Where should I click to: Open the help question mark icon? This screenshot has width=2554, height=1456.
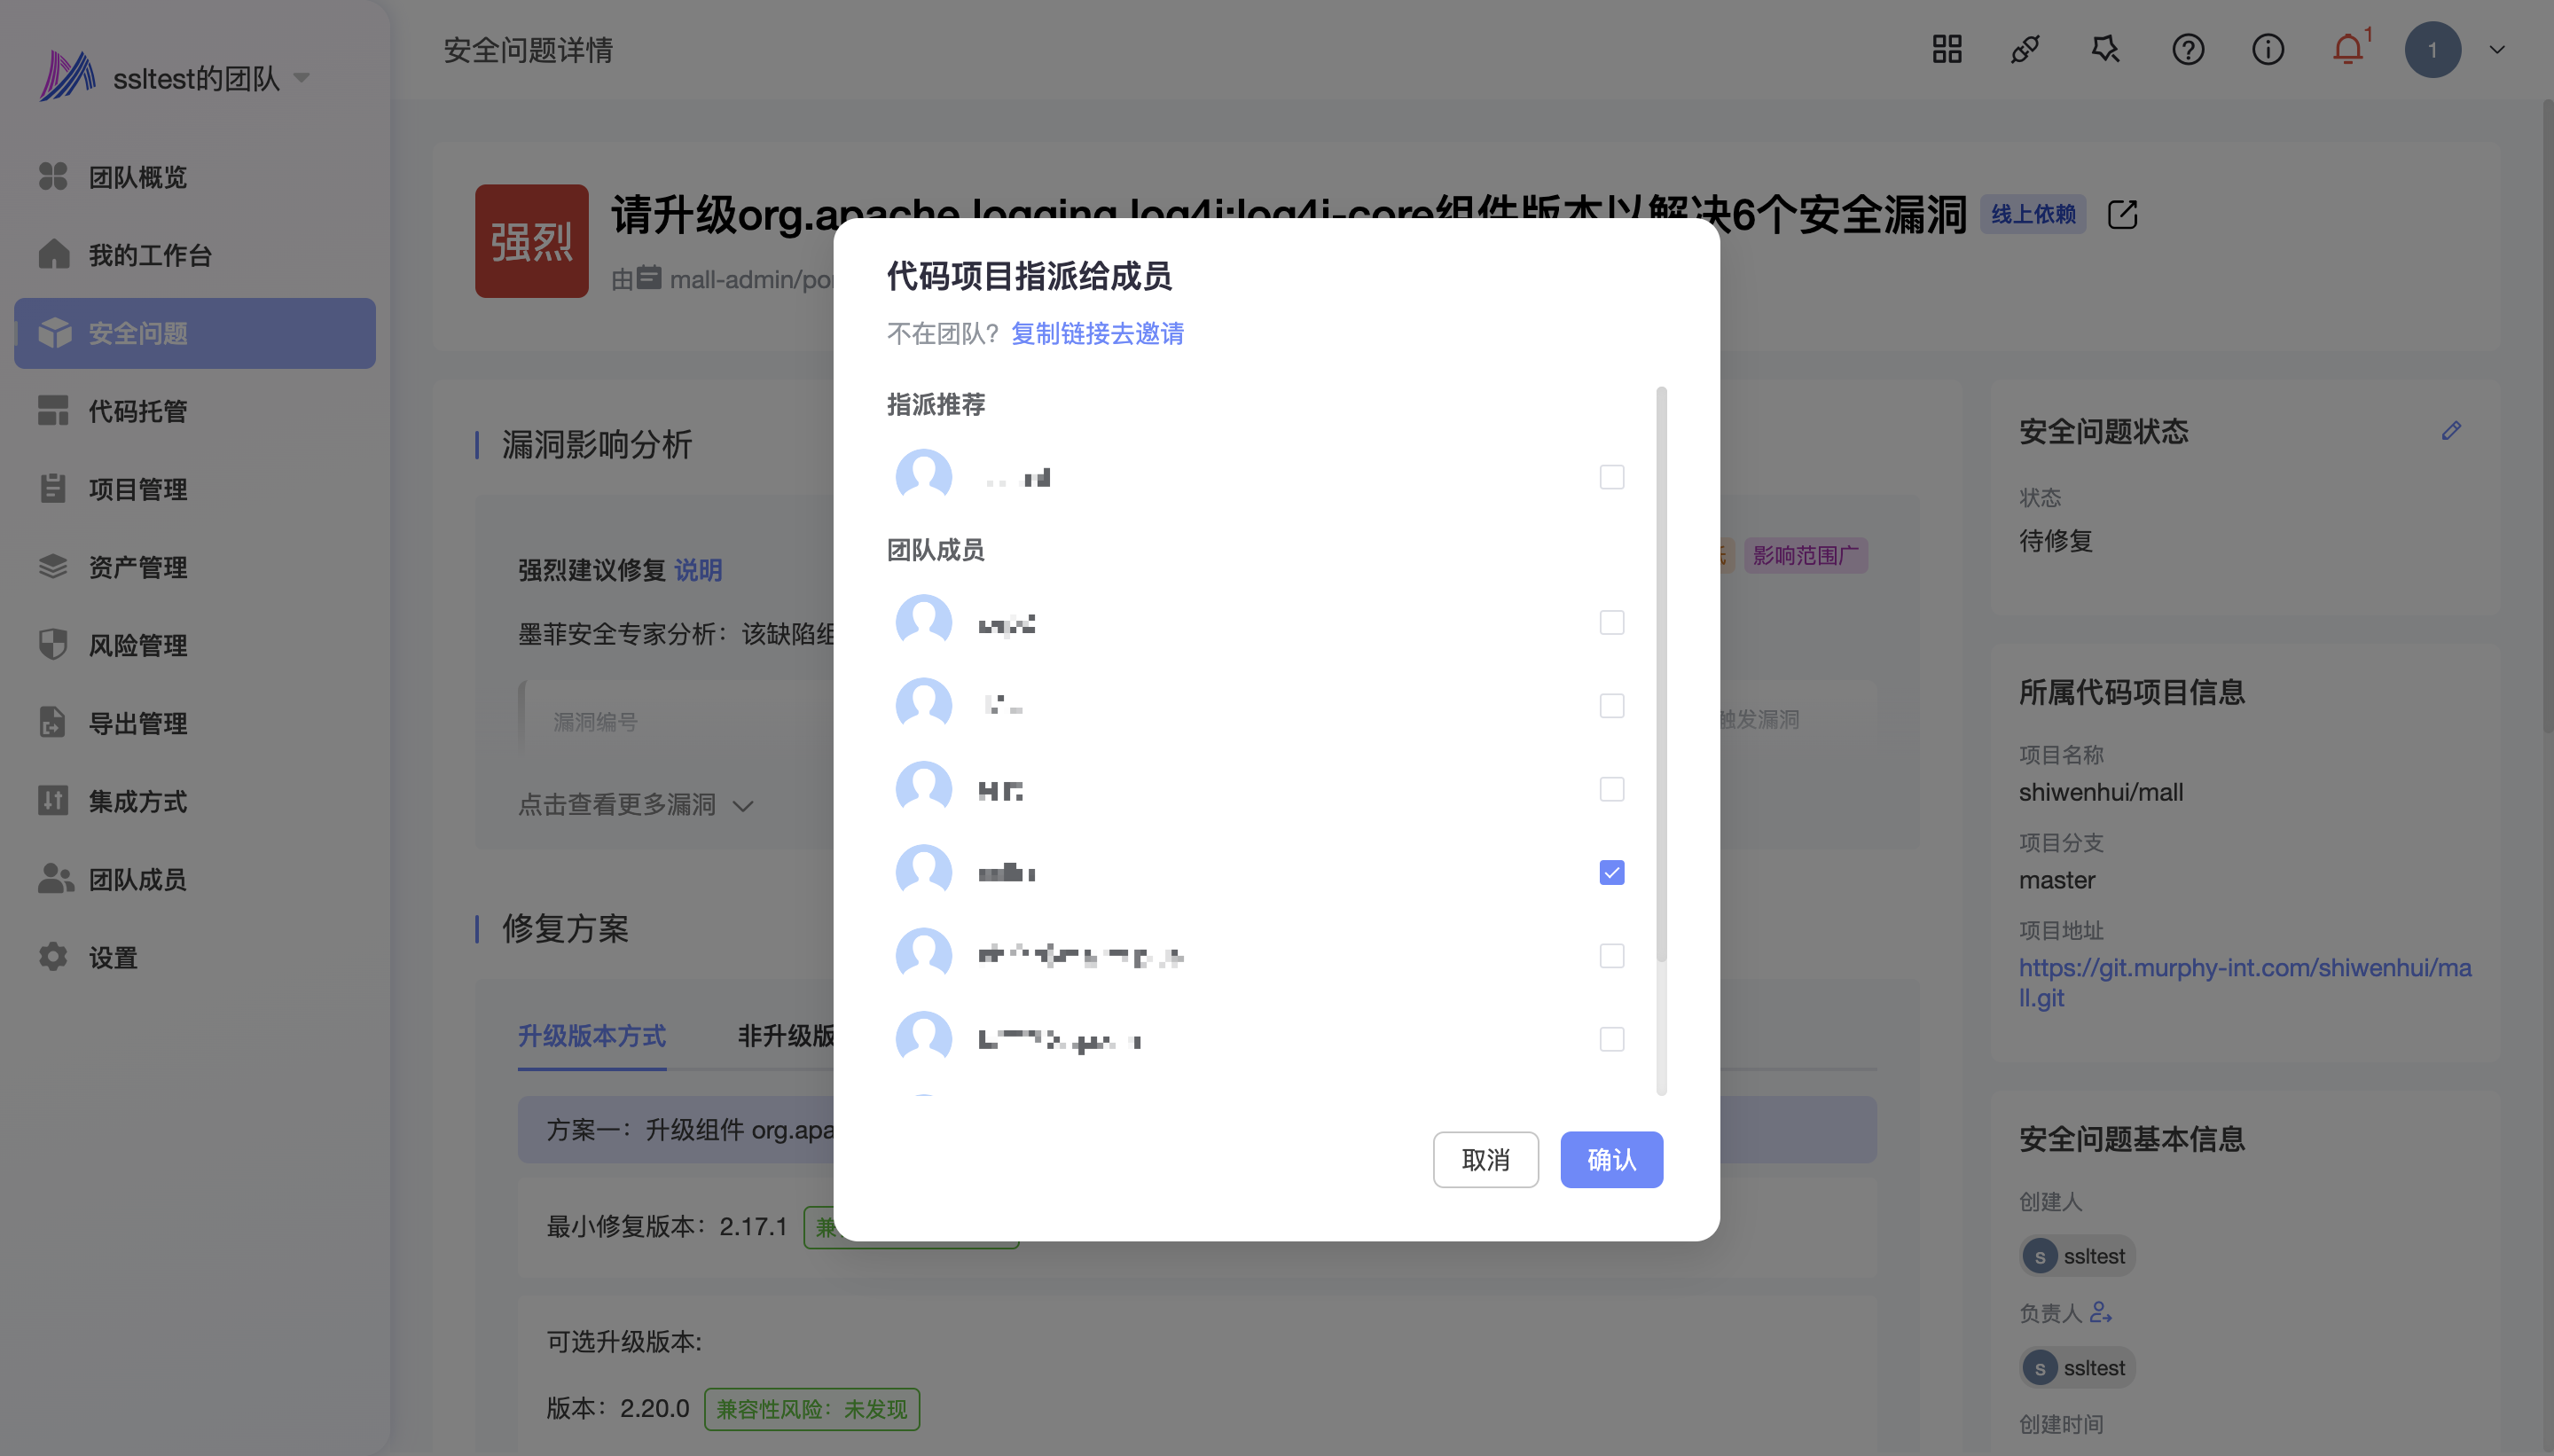click(2187, 50)
